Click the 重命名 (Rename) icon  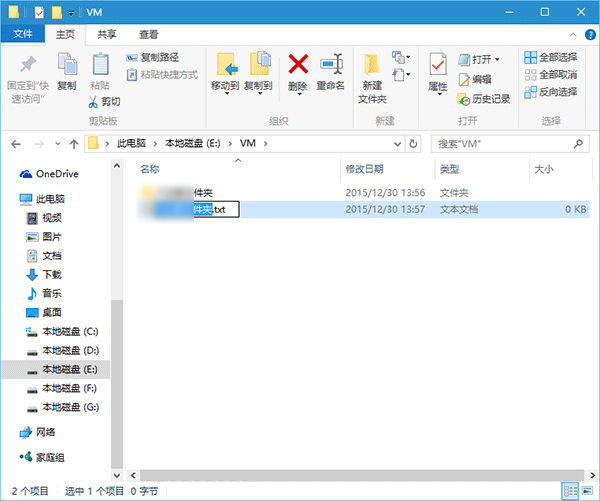click(x=331, y=64)
